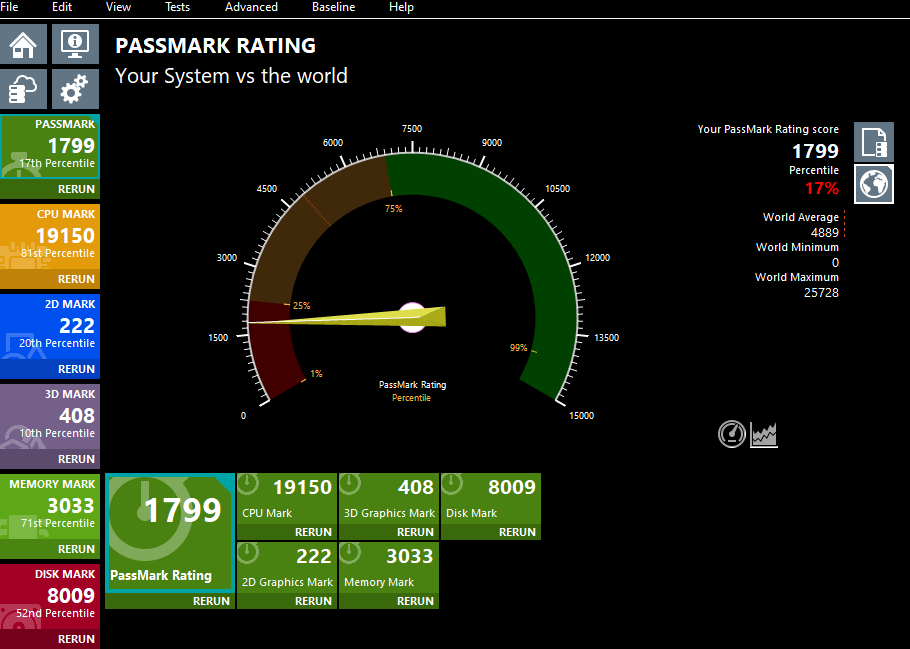Click the 3D Graphics Mark score tile
This screenshot has height=649, width=910.
point(388,498)
